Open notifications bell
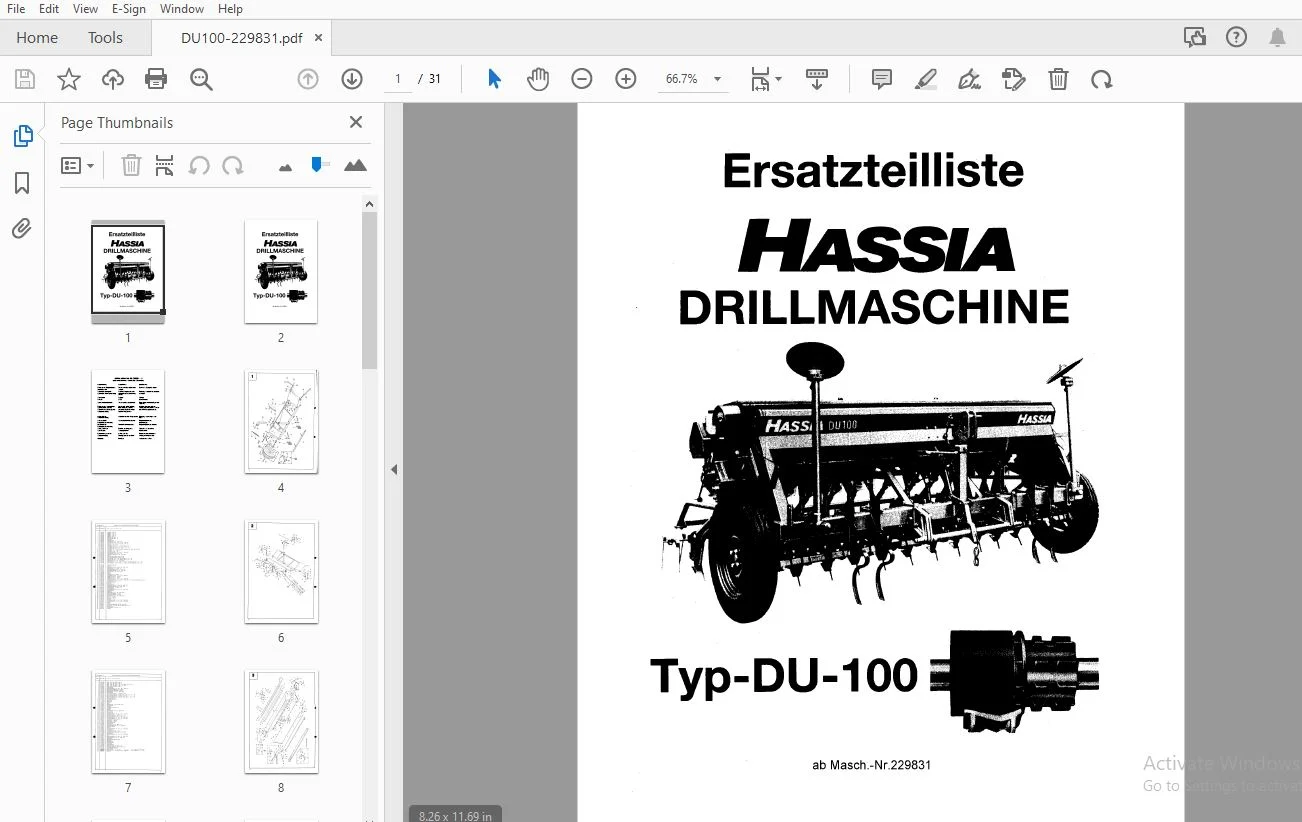Screen dimensions: 1302x822 (1278, 37)
